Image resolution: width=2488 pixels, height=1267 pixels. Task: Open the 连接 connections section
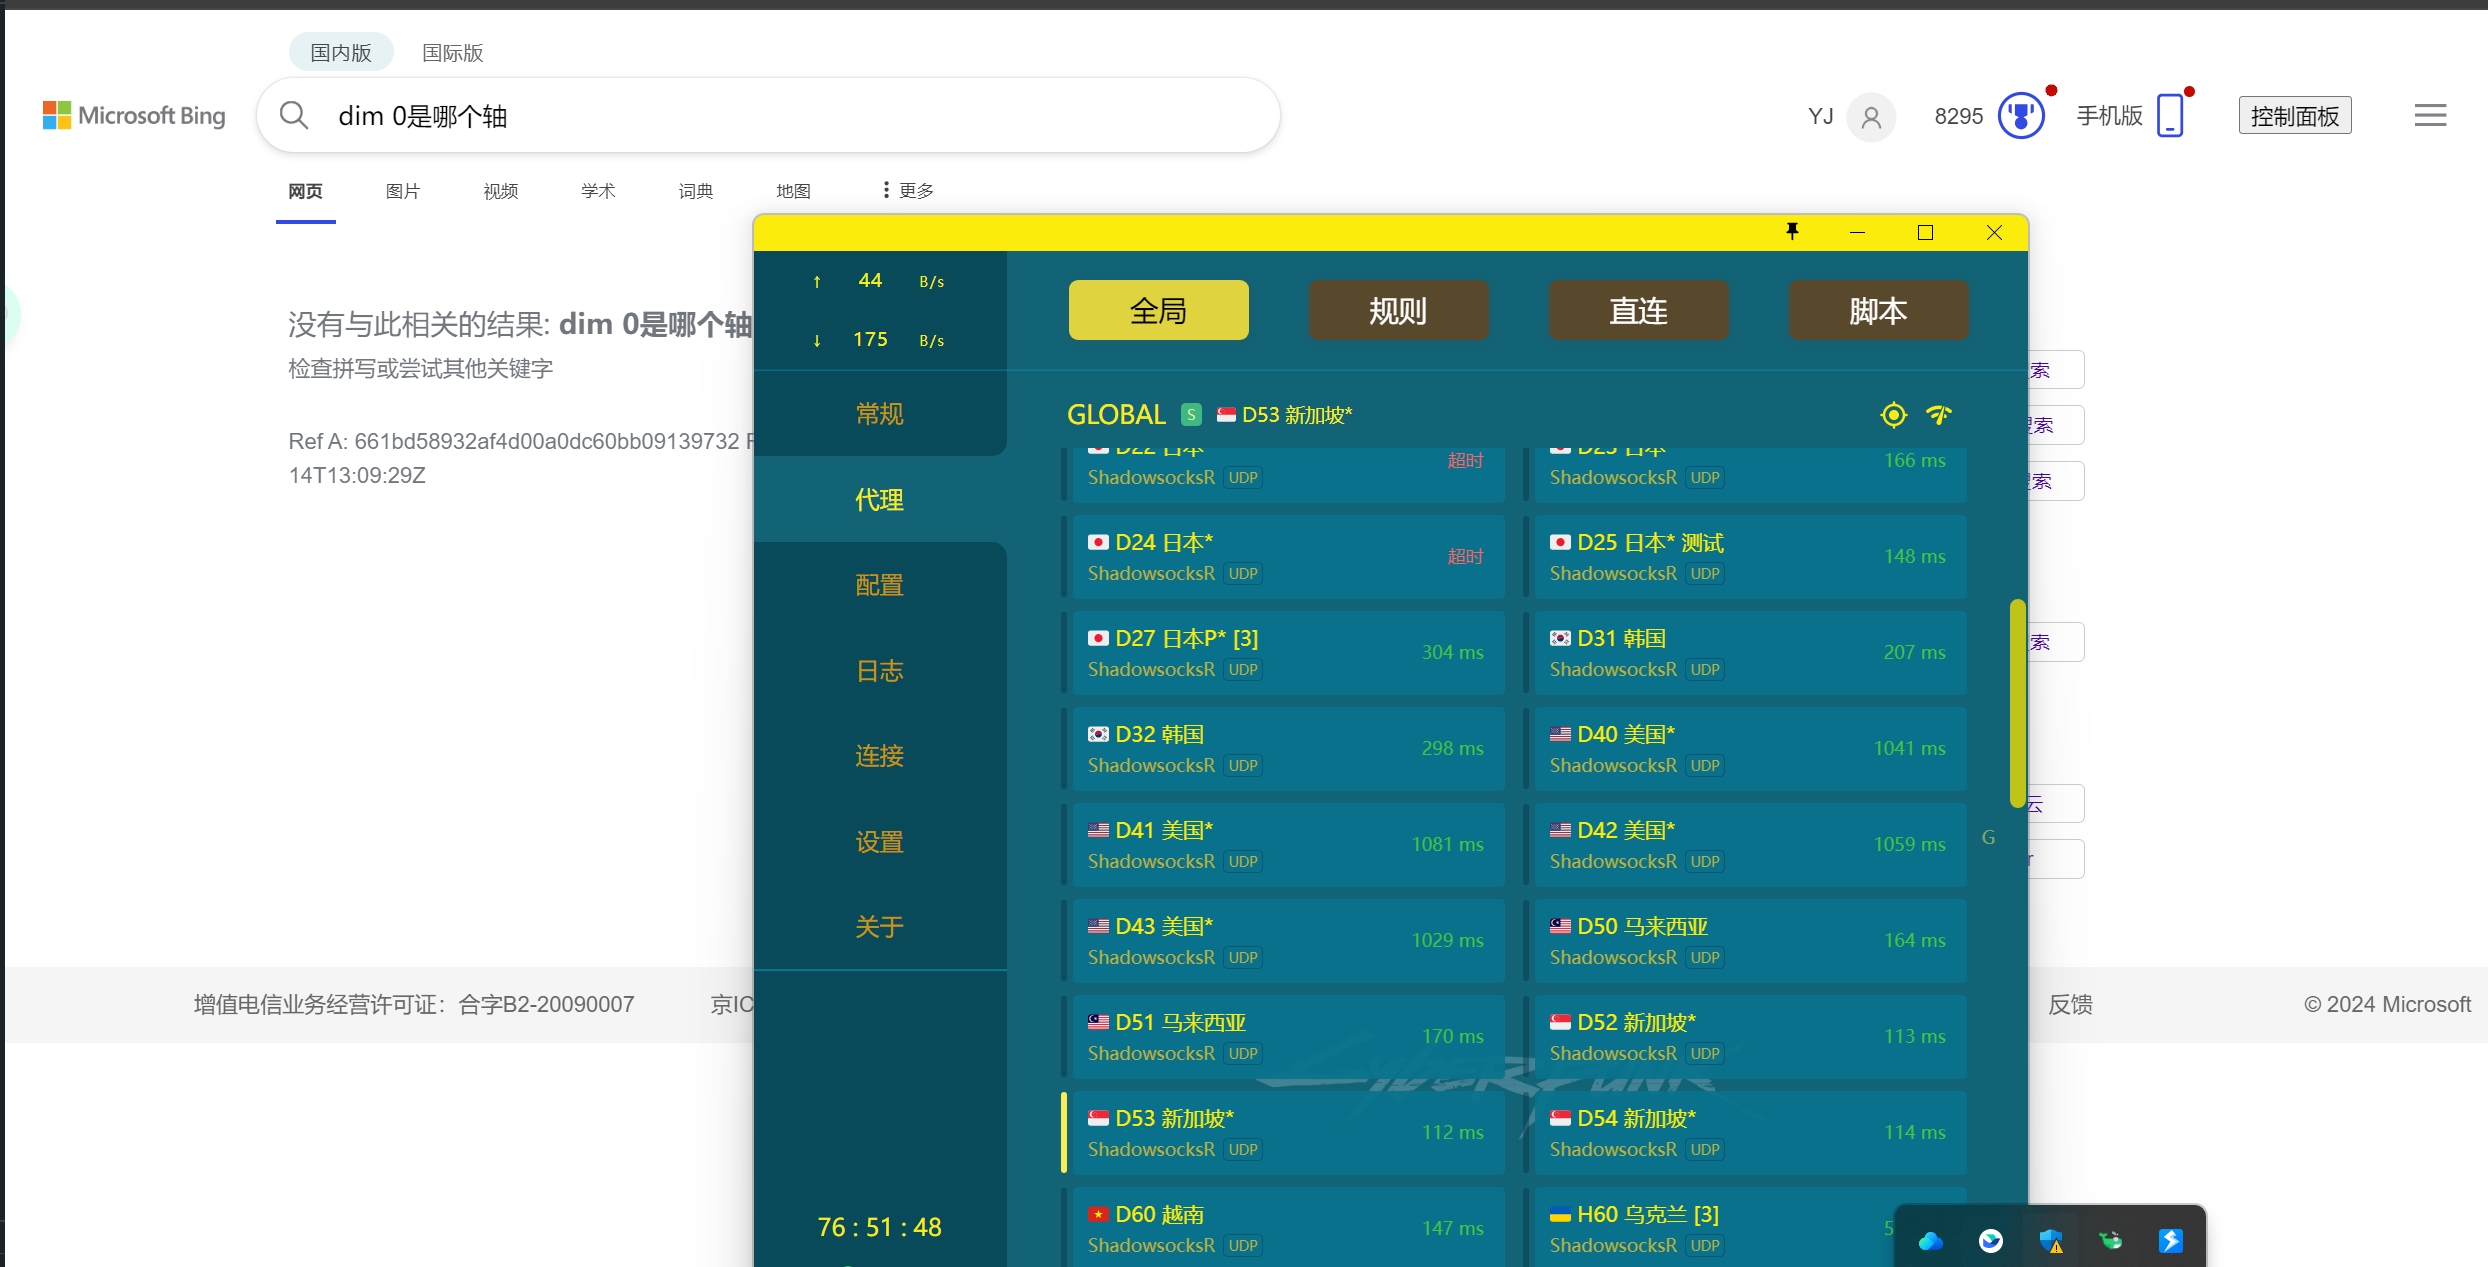coord(879,756)
